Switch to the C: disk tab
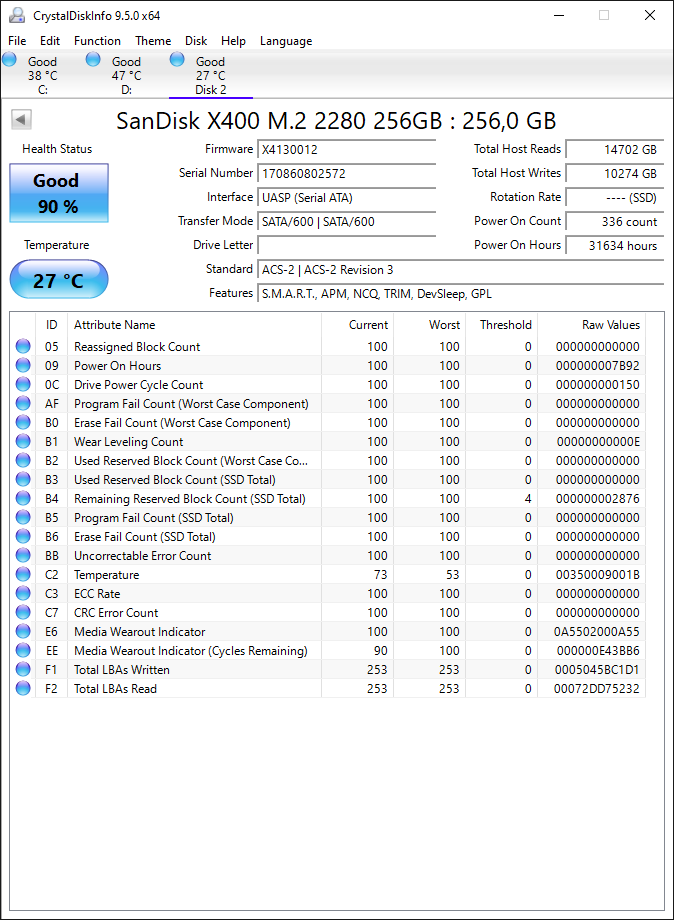Viewport: 674px width, 920px height. pyautogui.click(x=42, y=75)
